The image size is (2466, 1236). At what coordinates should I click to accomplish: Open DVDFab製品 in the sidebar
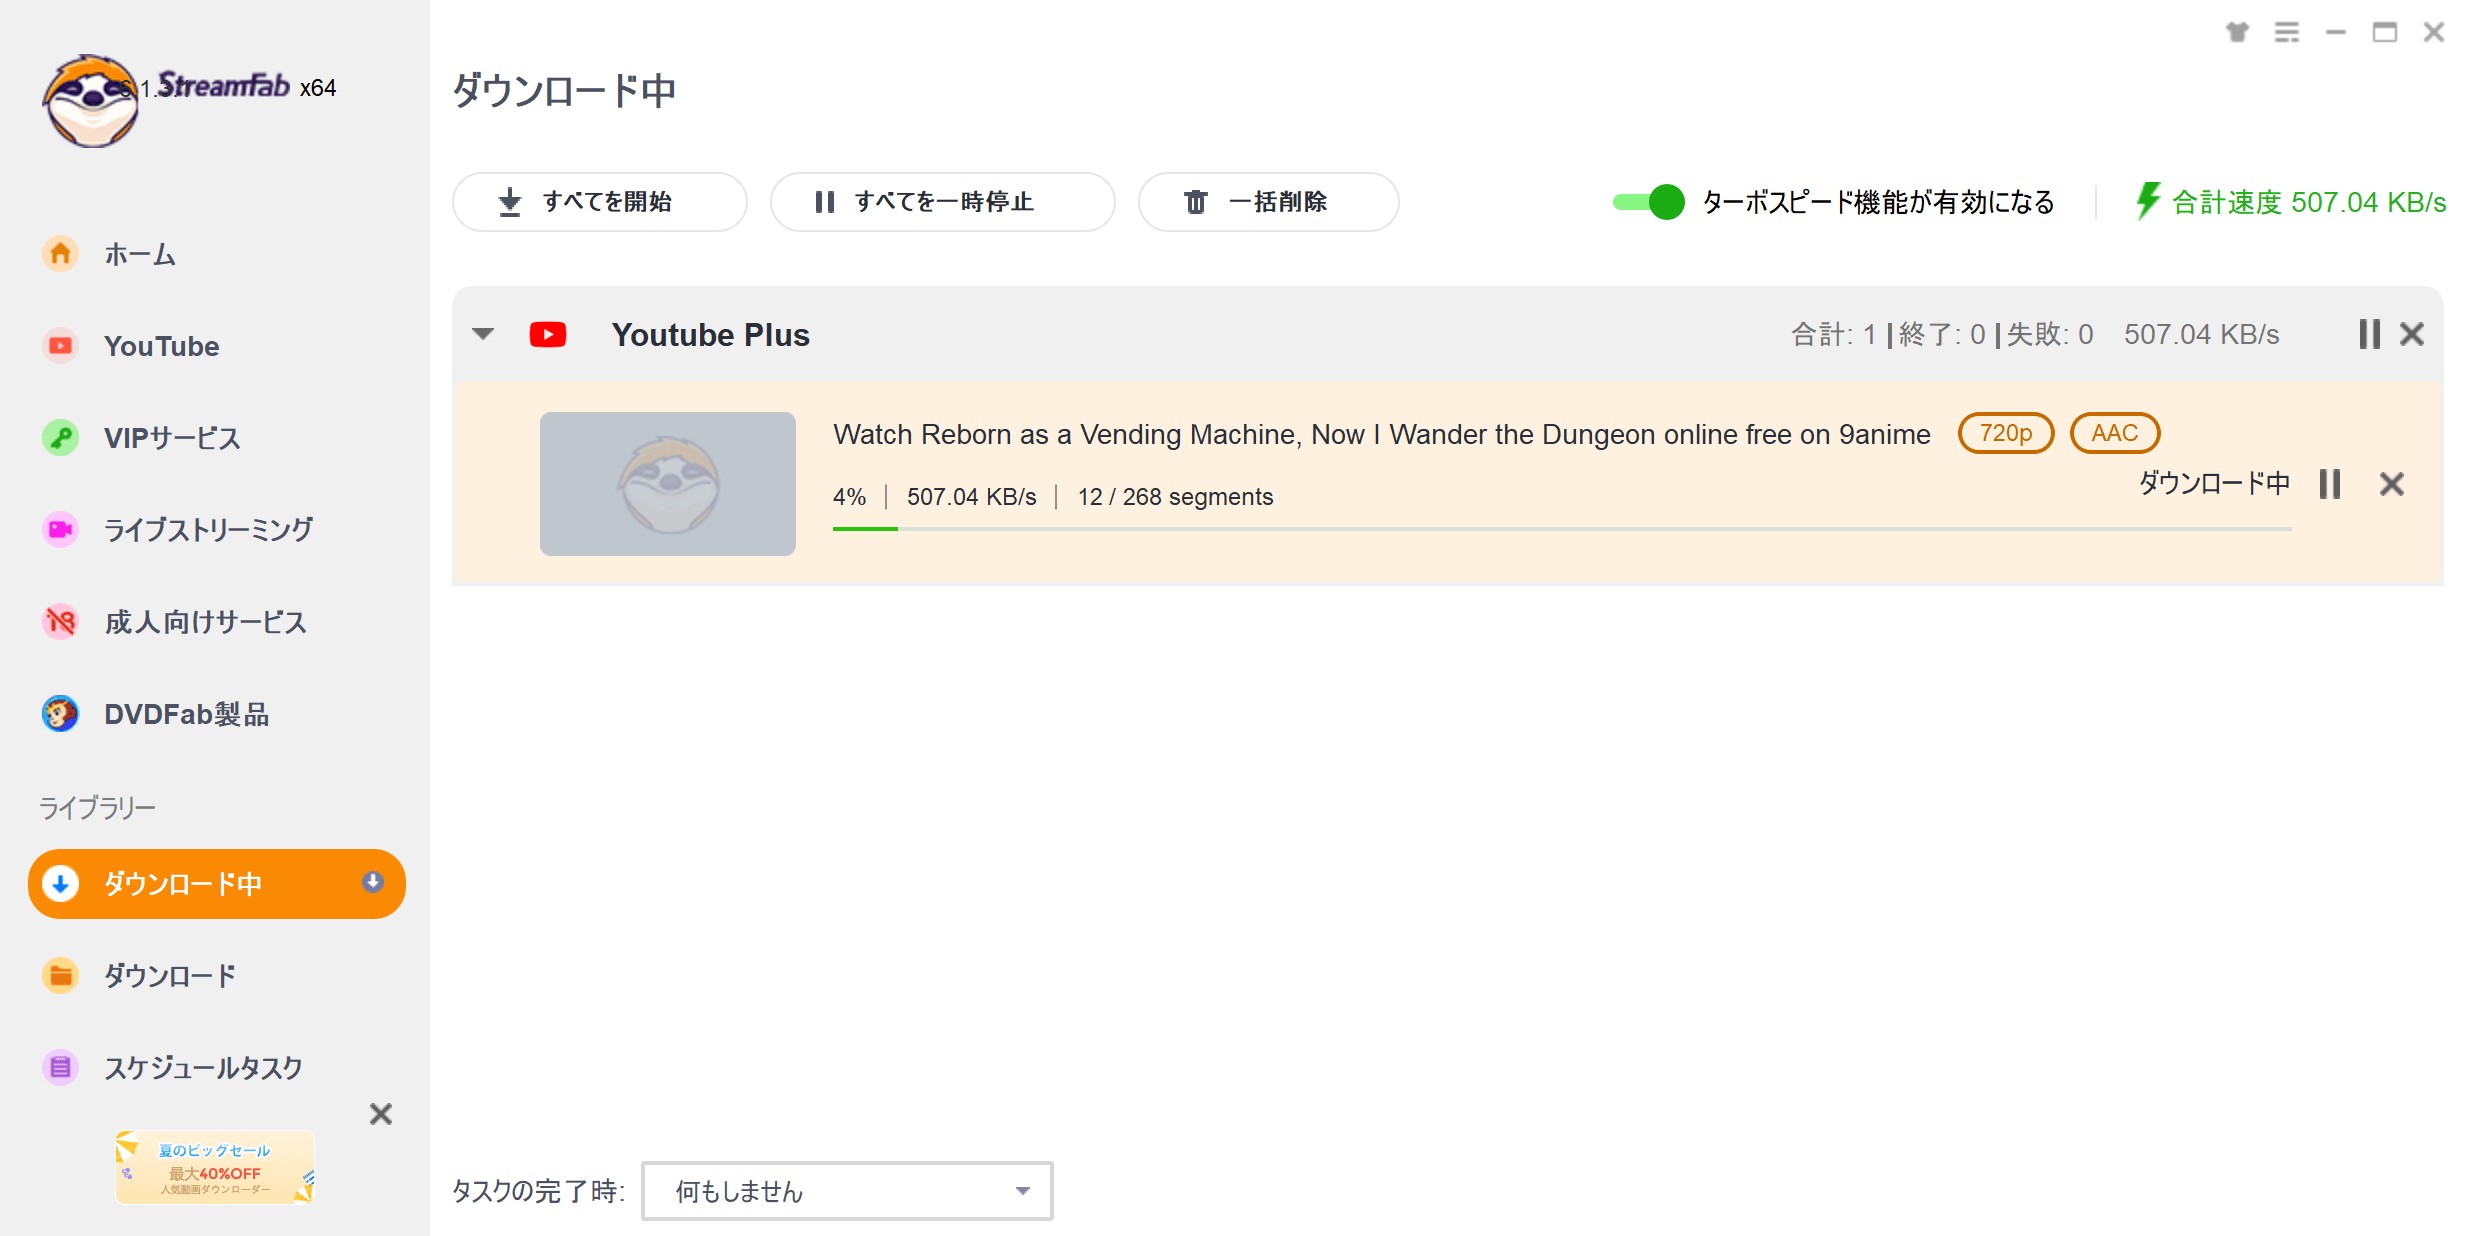pos(156,714)
